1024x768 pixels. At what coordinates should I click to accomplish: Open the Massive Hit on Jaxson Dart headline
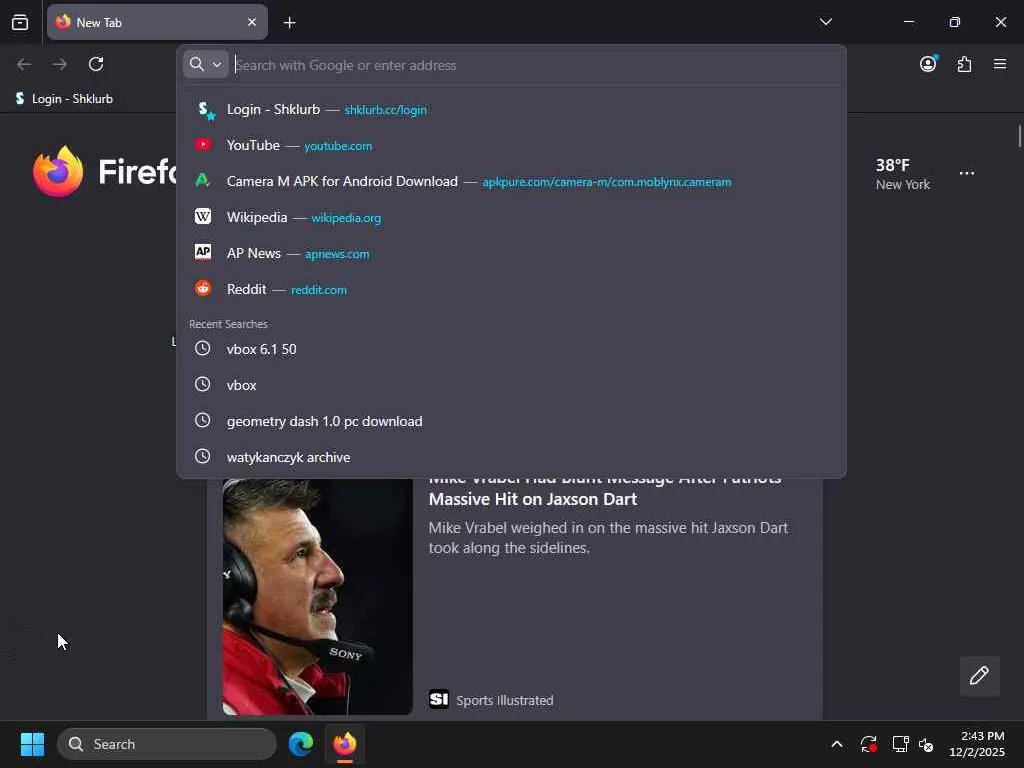click(x=533, y=500)
